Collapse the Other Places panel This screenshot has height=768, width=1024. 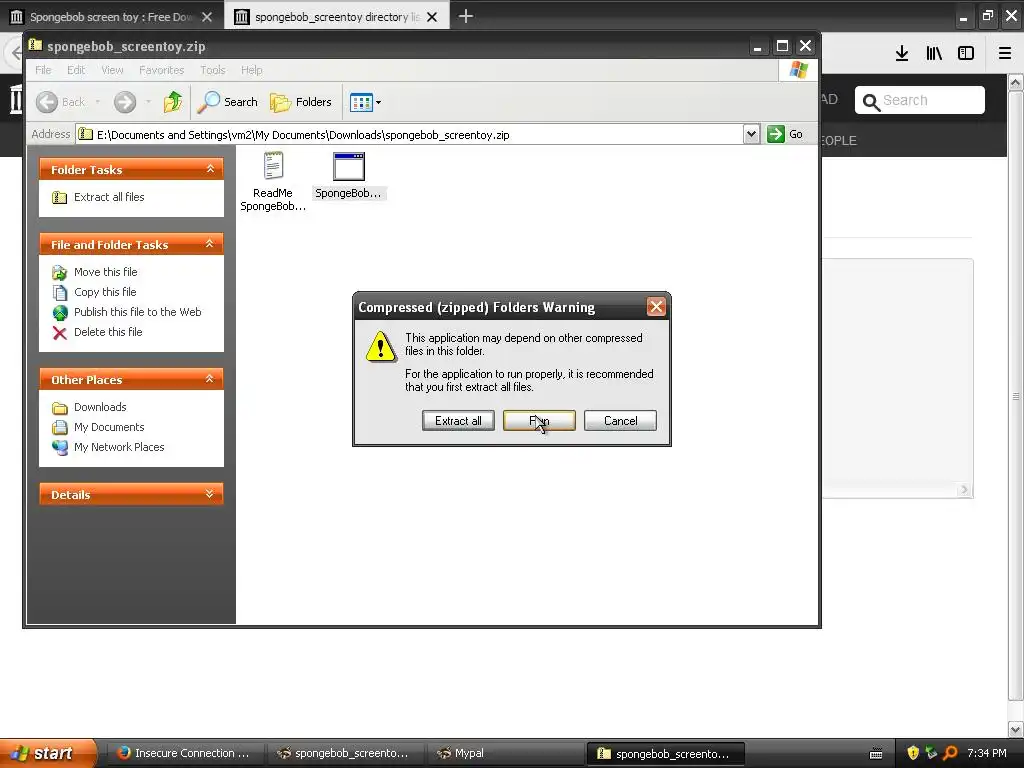point(210,379)
